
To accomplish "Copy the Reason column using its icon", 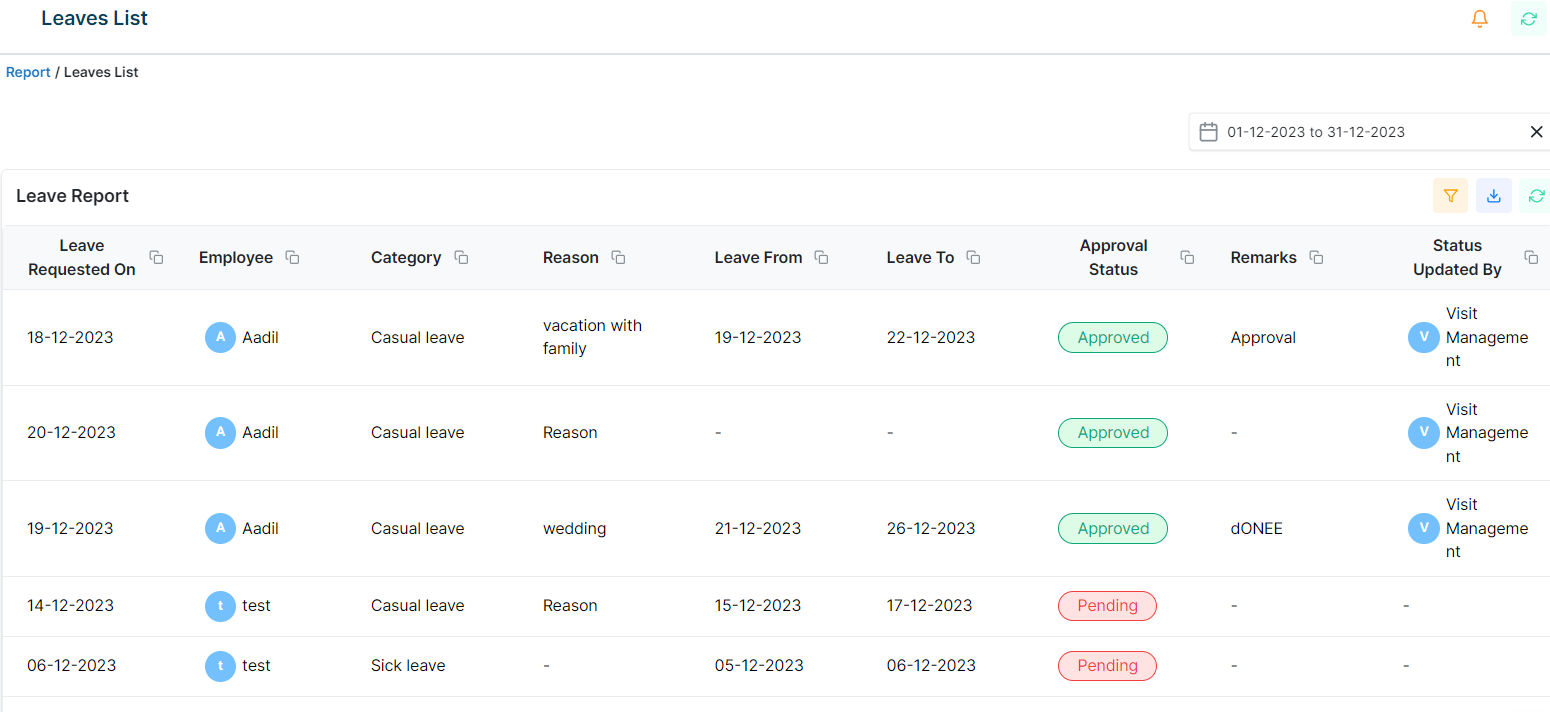I will (618, 257).
